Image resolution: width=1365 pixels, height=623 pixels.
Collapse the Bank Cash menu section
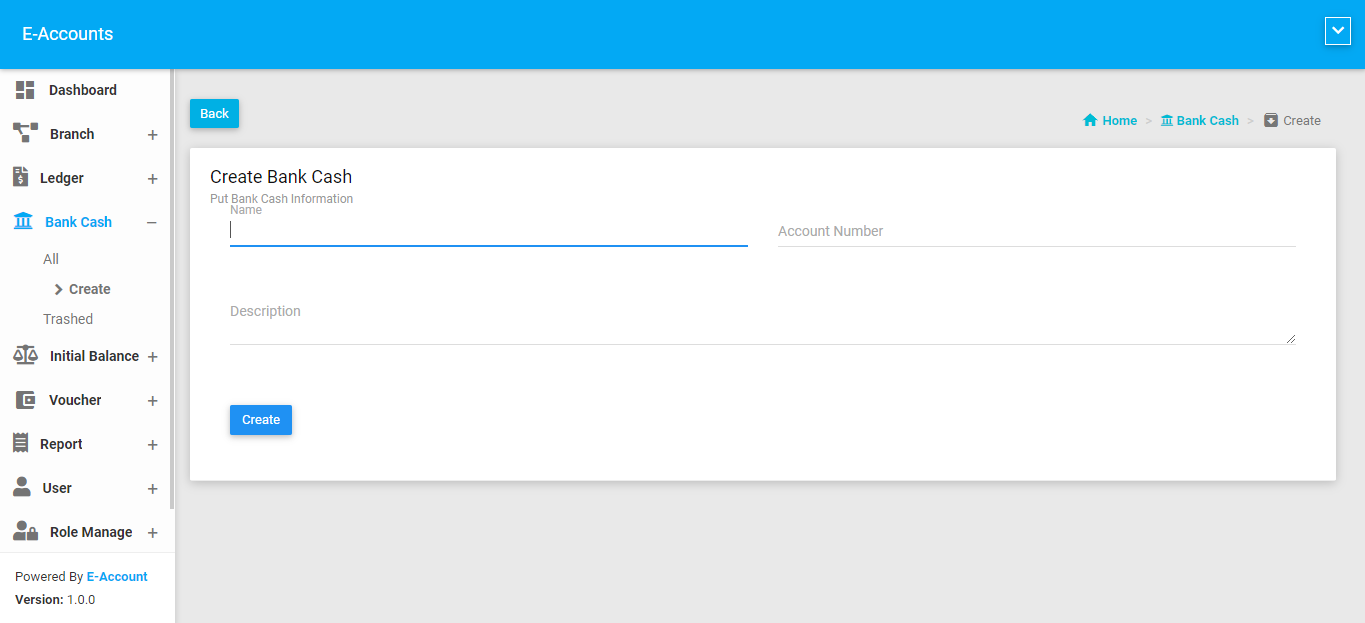coord(152,223)
